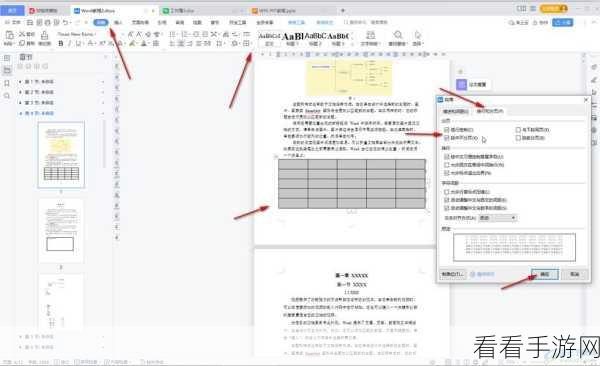Image resolution: width=600 pixels, height=366 pixels.
Task: Enable unchecked Latin word wrap checkbox
Action: (x=447, y=165)
